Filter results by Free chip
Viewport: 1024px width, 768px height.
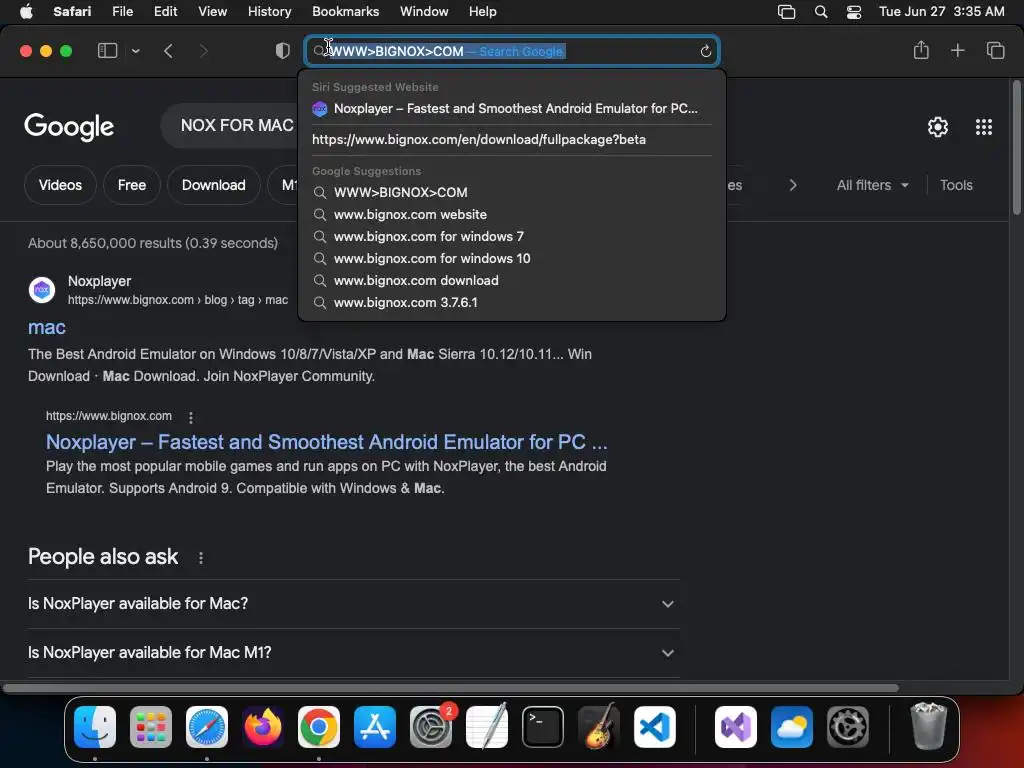tap(132, 185)
